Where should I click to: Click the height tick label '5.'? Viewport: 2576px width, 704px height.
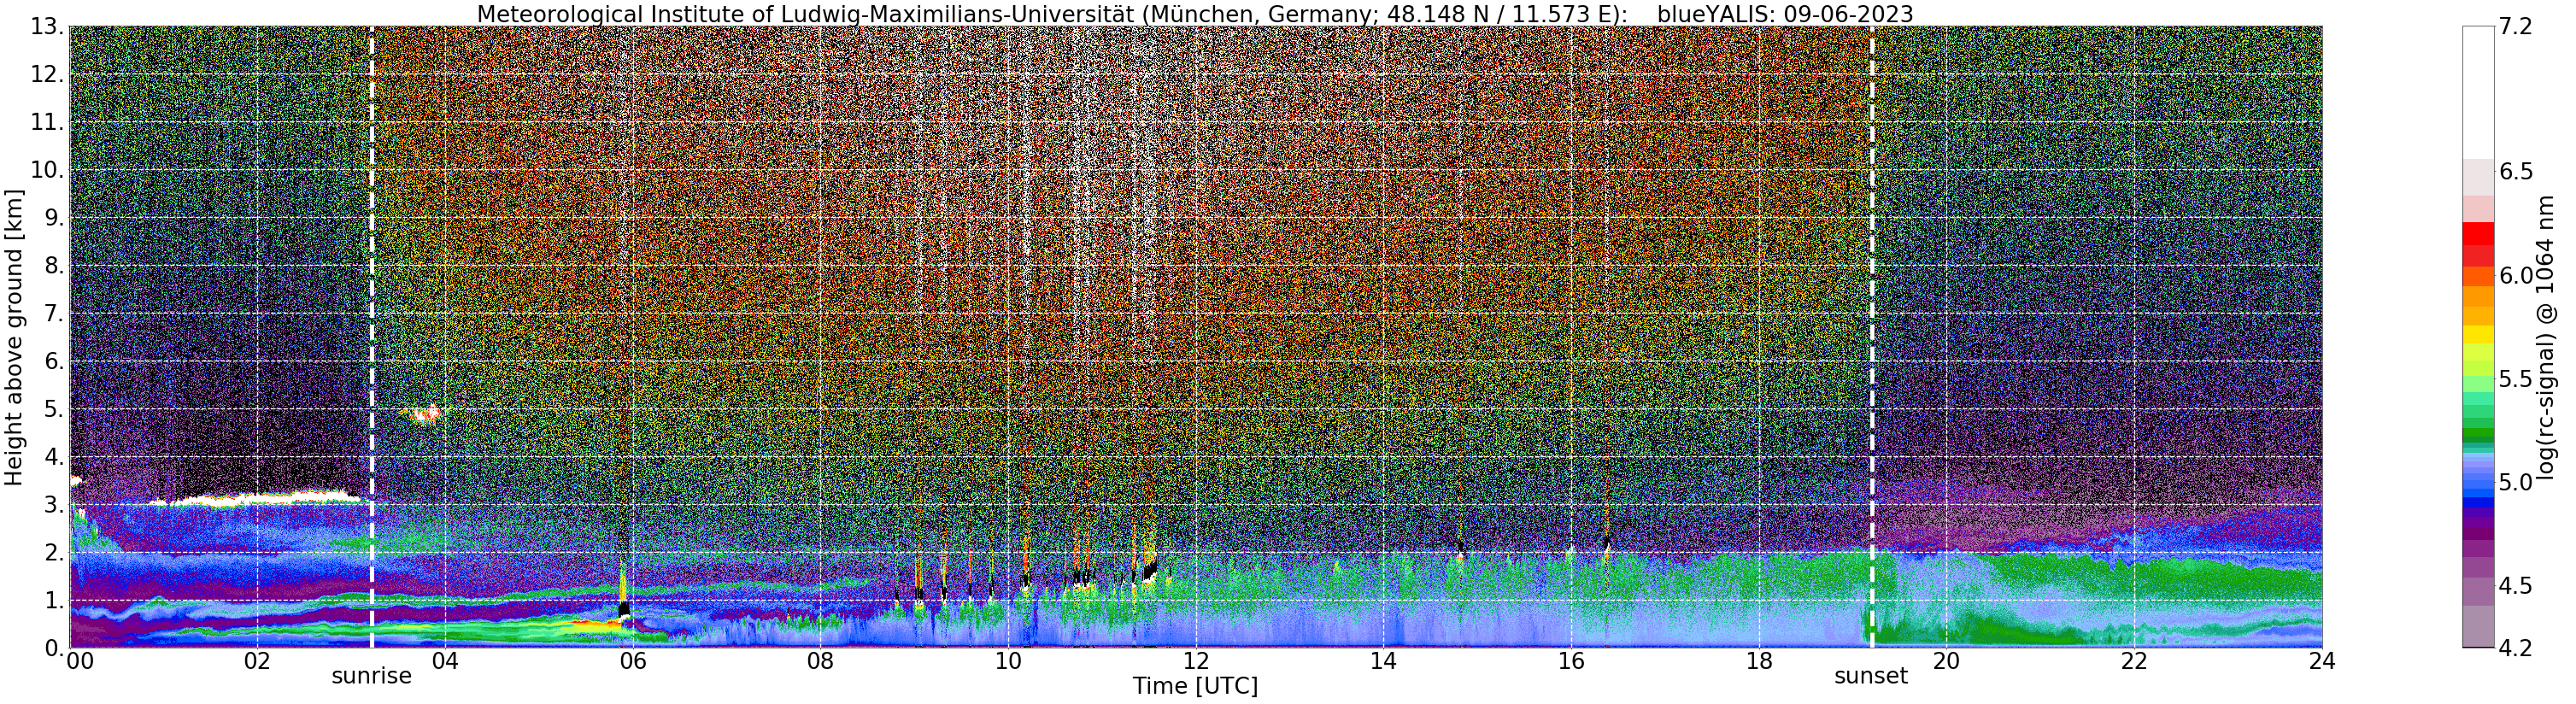(52, 409)
